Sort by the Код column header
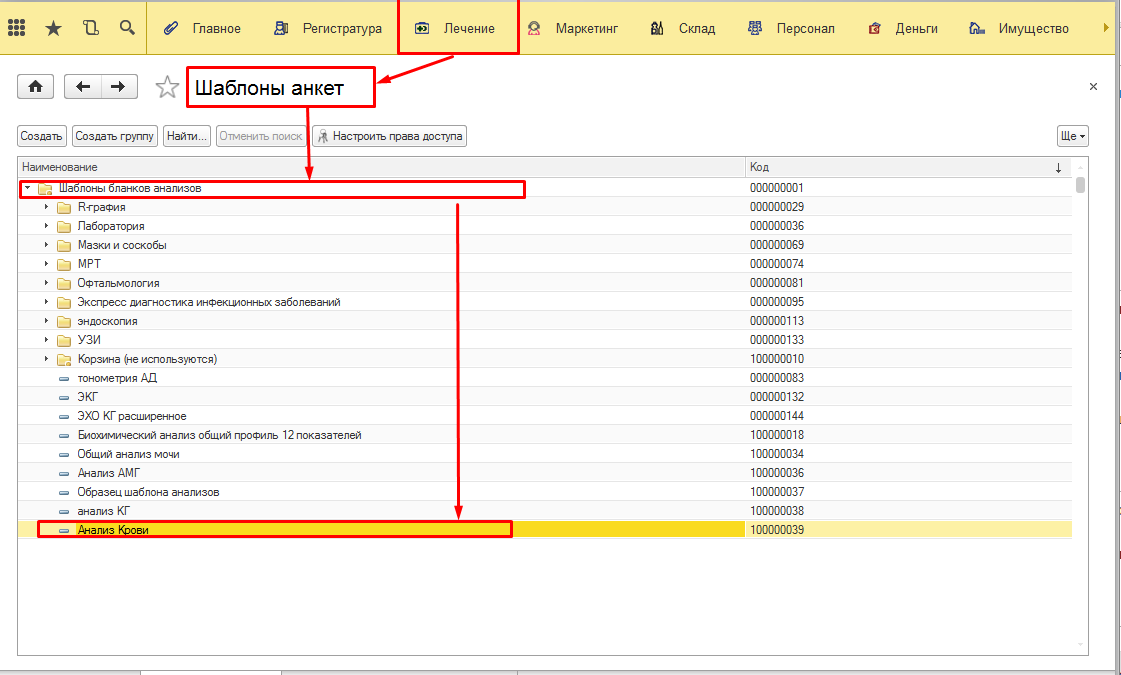The width and height of the screenshot is (1121, 675). tap(900, 167)
